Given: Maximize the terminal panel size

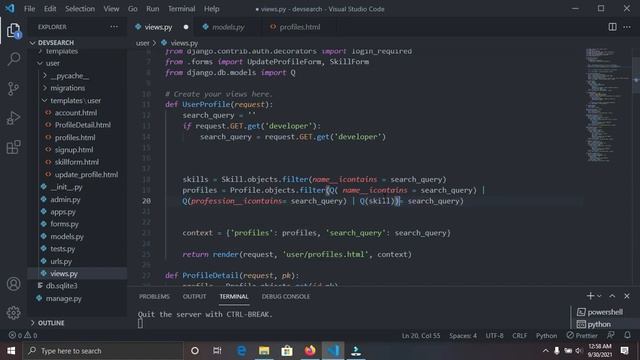Looking at the screenshot, I should click(612, 296).
